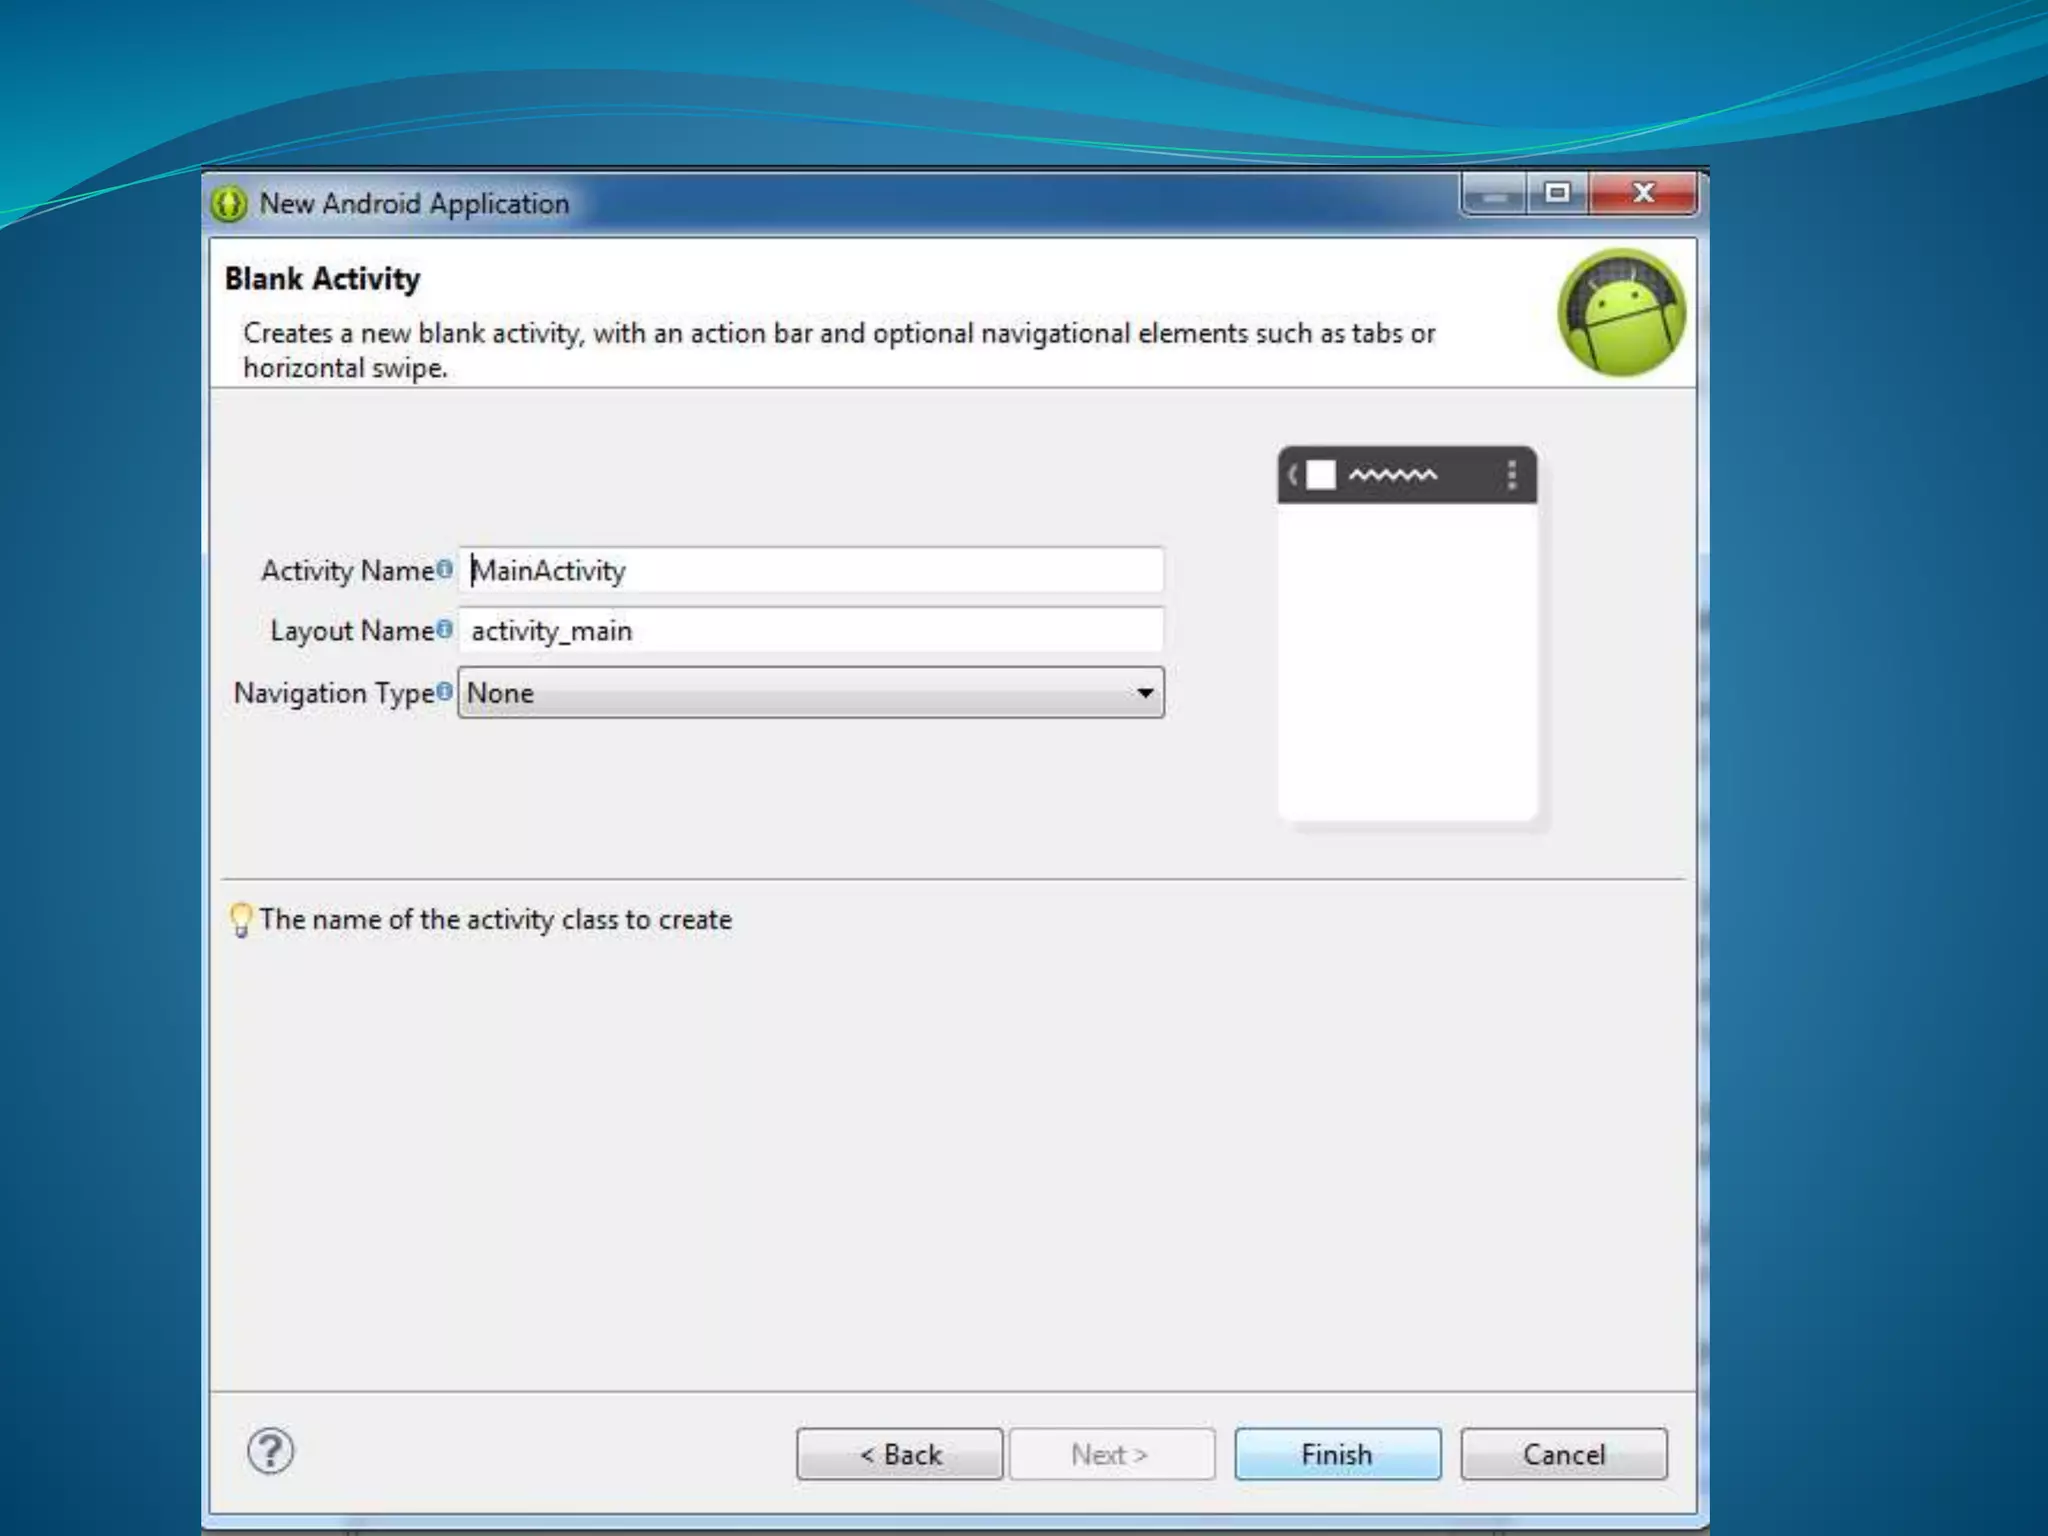Minimize the New Android Application window

[x=1494, y=193]
